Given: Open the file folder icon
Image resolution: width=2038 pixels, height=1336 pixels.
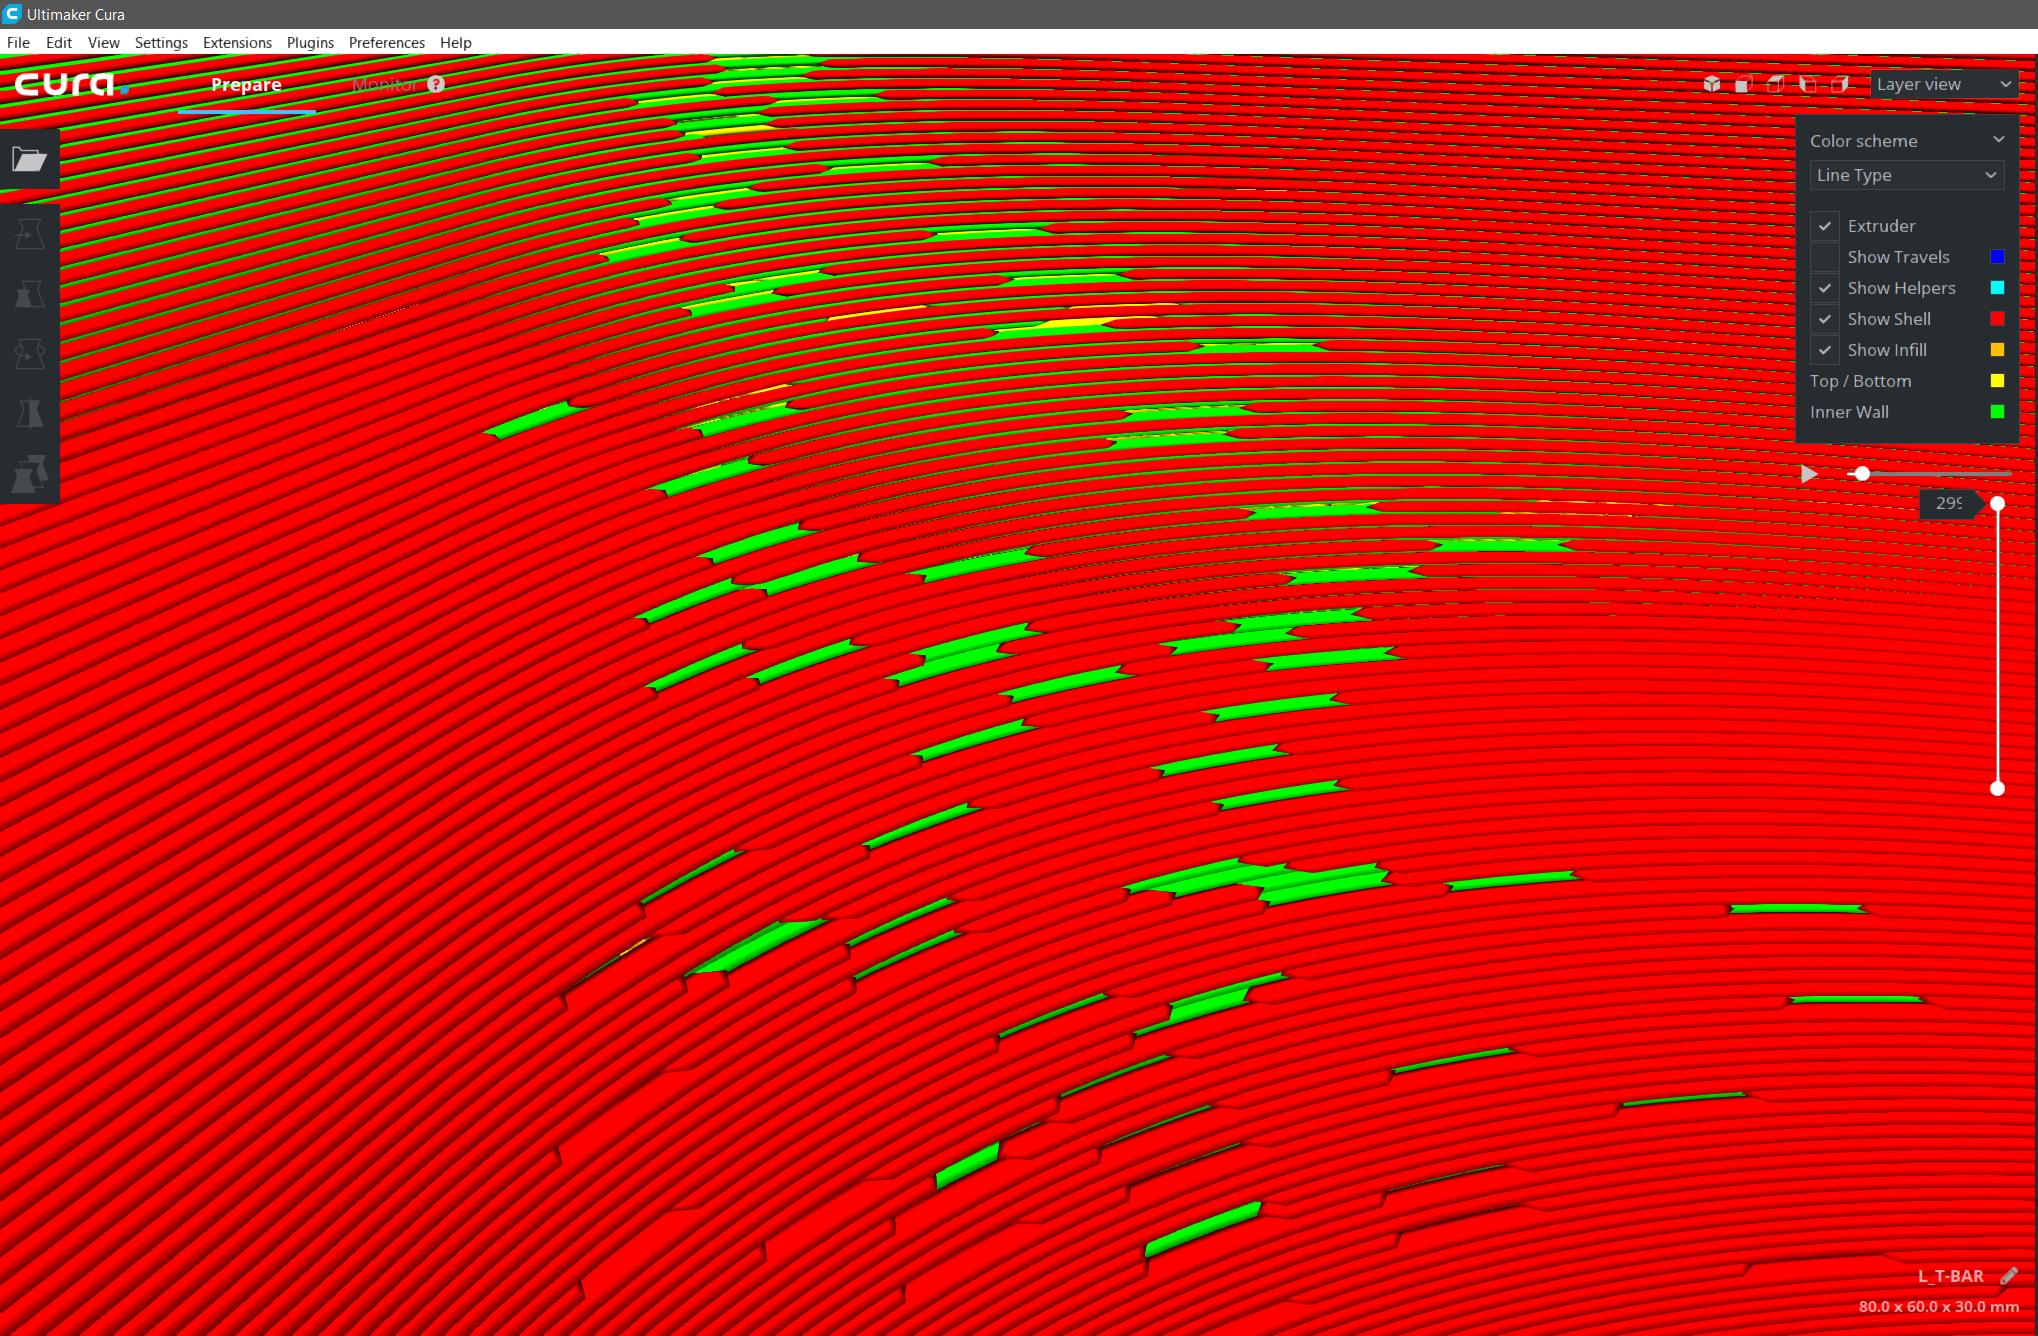Looking at the screenshot, I should coord(29,159).
